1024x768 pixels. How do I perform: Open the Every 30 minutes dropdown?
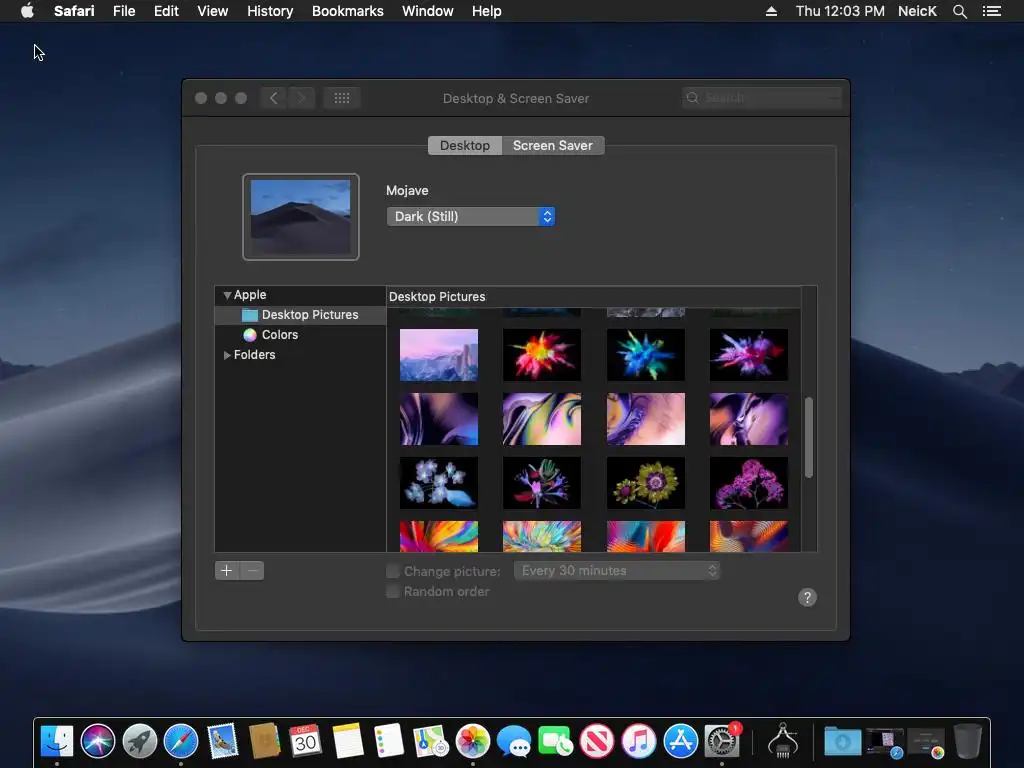click(616, 571)
